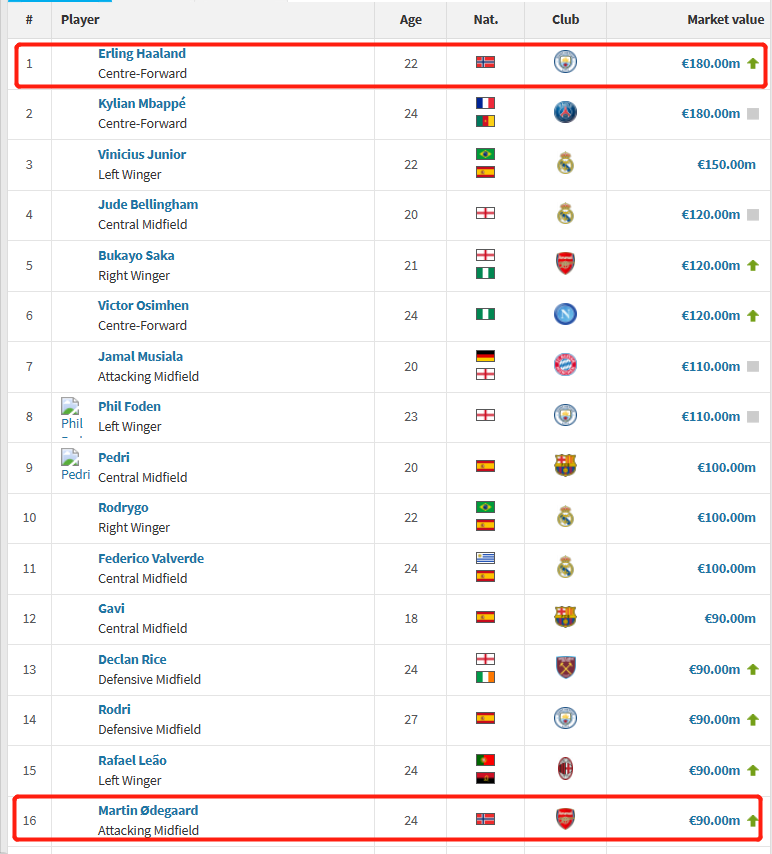Viewport: 772px width, 854px height.
Task: Click Norway flag in Ødegaard row
Action: pos(485,819)
